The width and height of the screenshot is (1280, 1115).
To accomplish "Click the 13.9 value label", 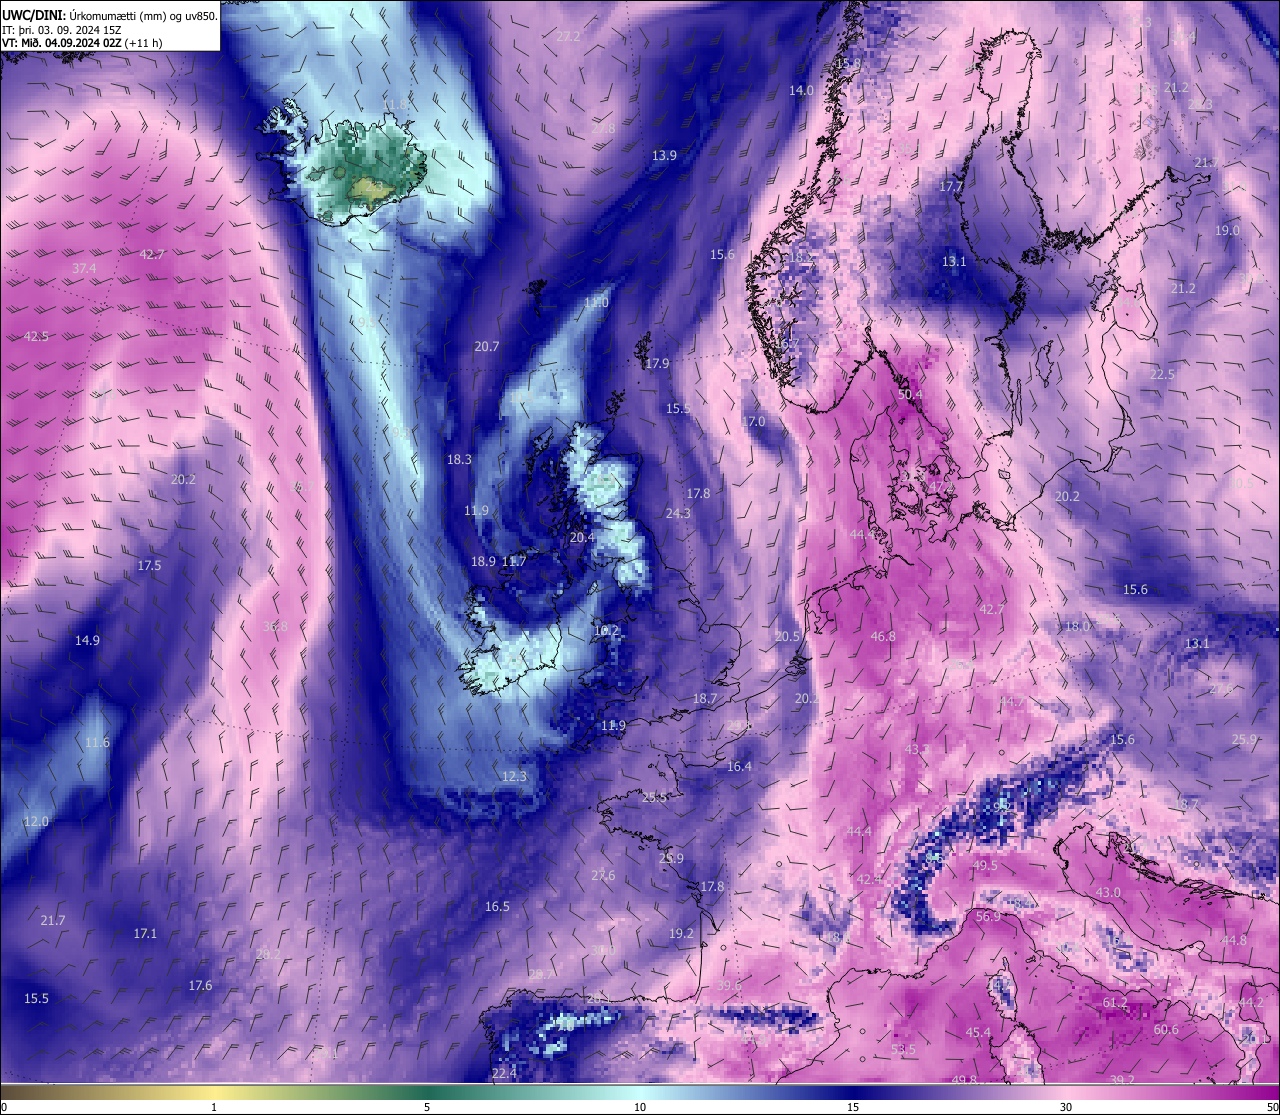I will point(664,155).
